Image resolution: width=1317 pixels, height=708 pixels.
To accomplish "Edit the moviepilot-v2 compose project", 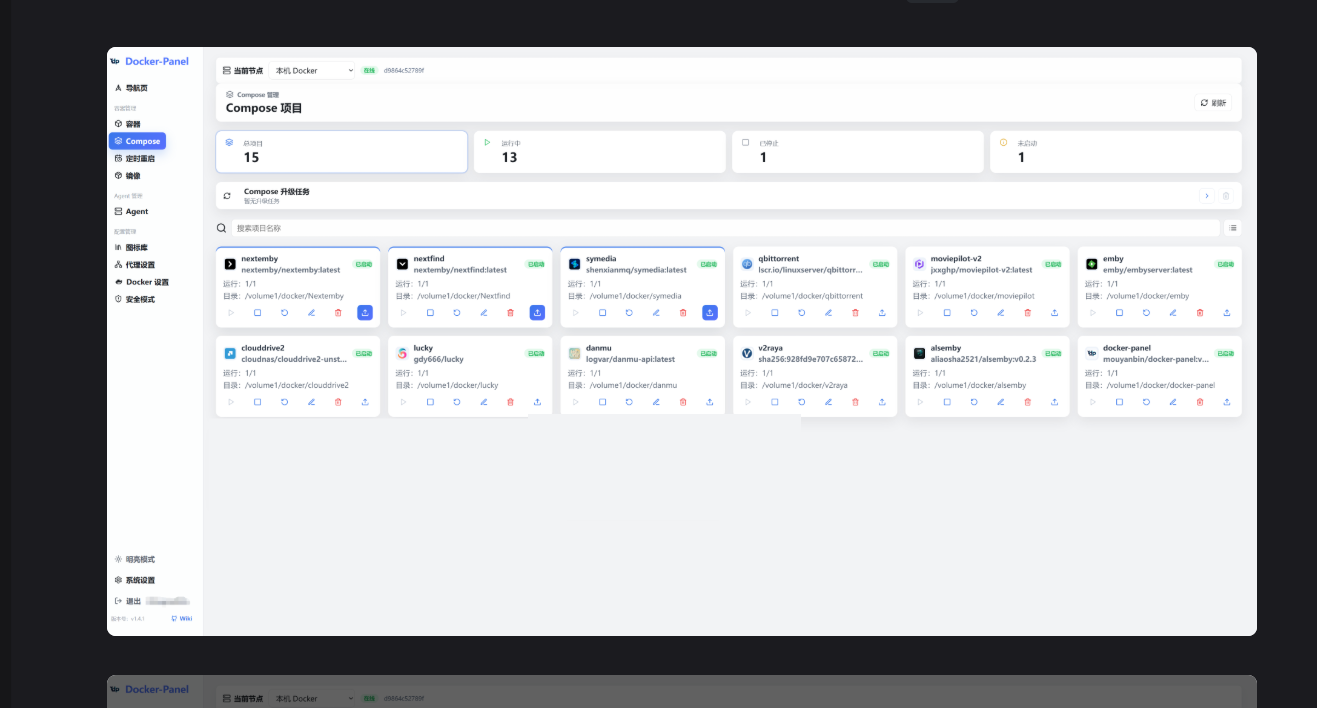I will (x=1001, y=313).
